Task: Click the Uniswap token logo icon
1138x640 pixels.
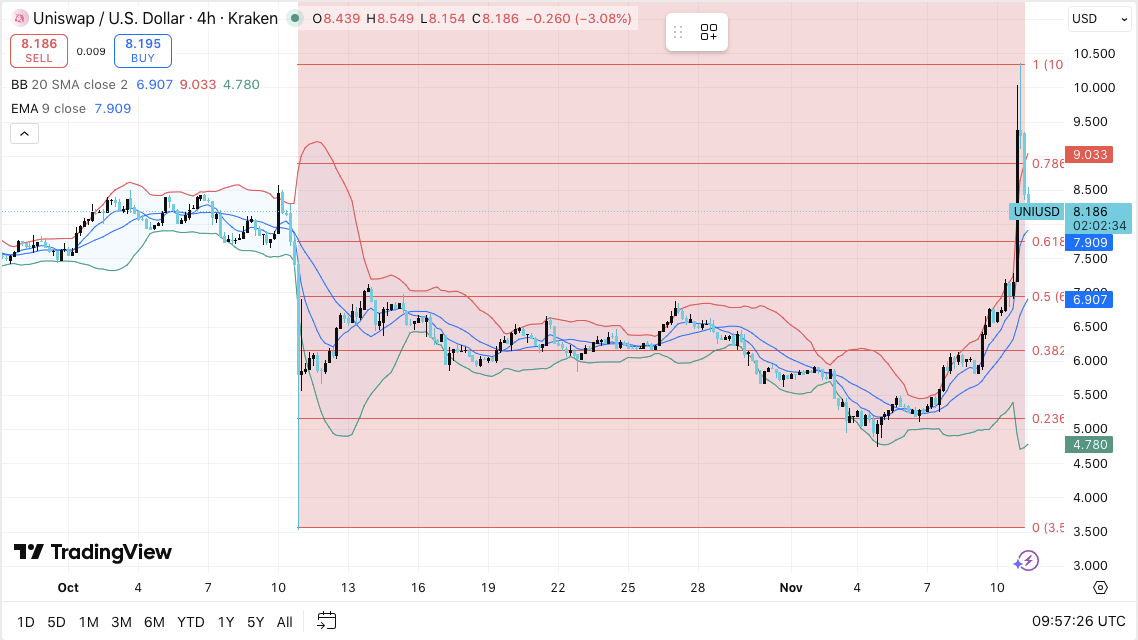Action: pos(18,18)
